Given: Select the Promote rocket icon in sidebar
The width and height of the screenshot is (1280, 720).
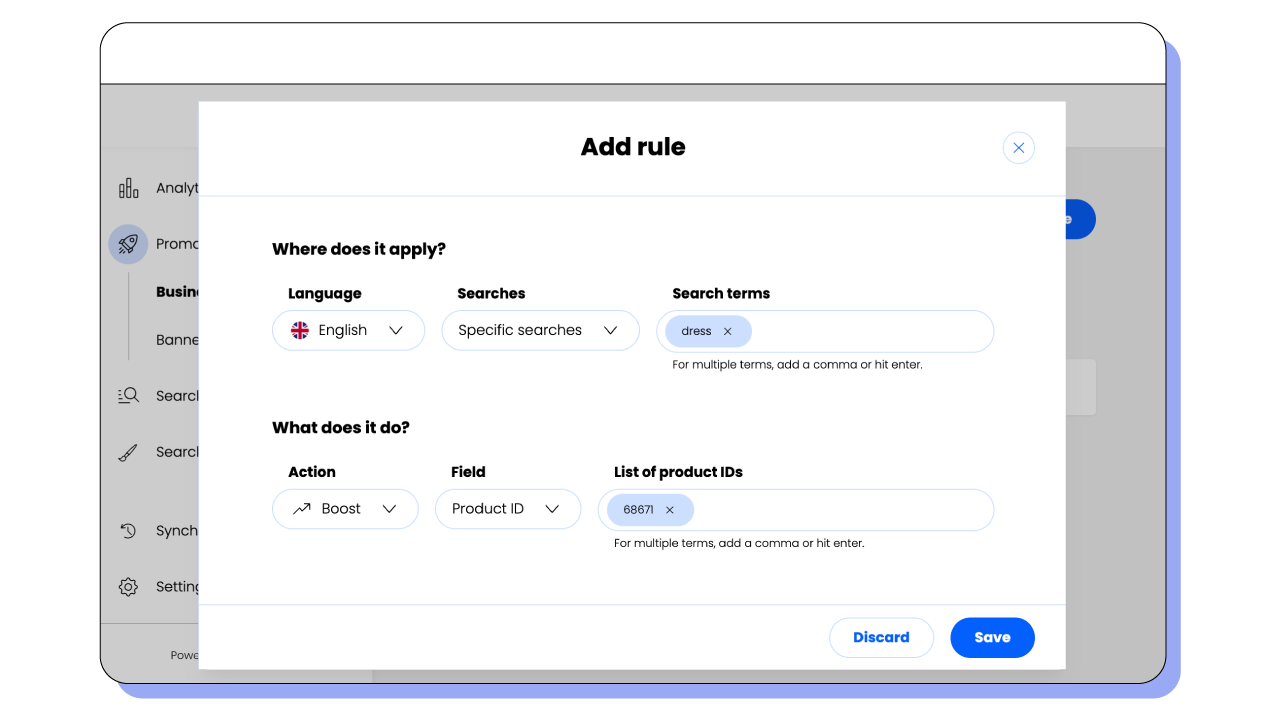Looking at the screenshot, I should click(x=128, y=243).
